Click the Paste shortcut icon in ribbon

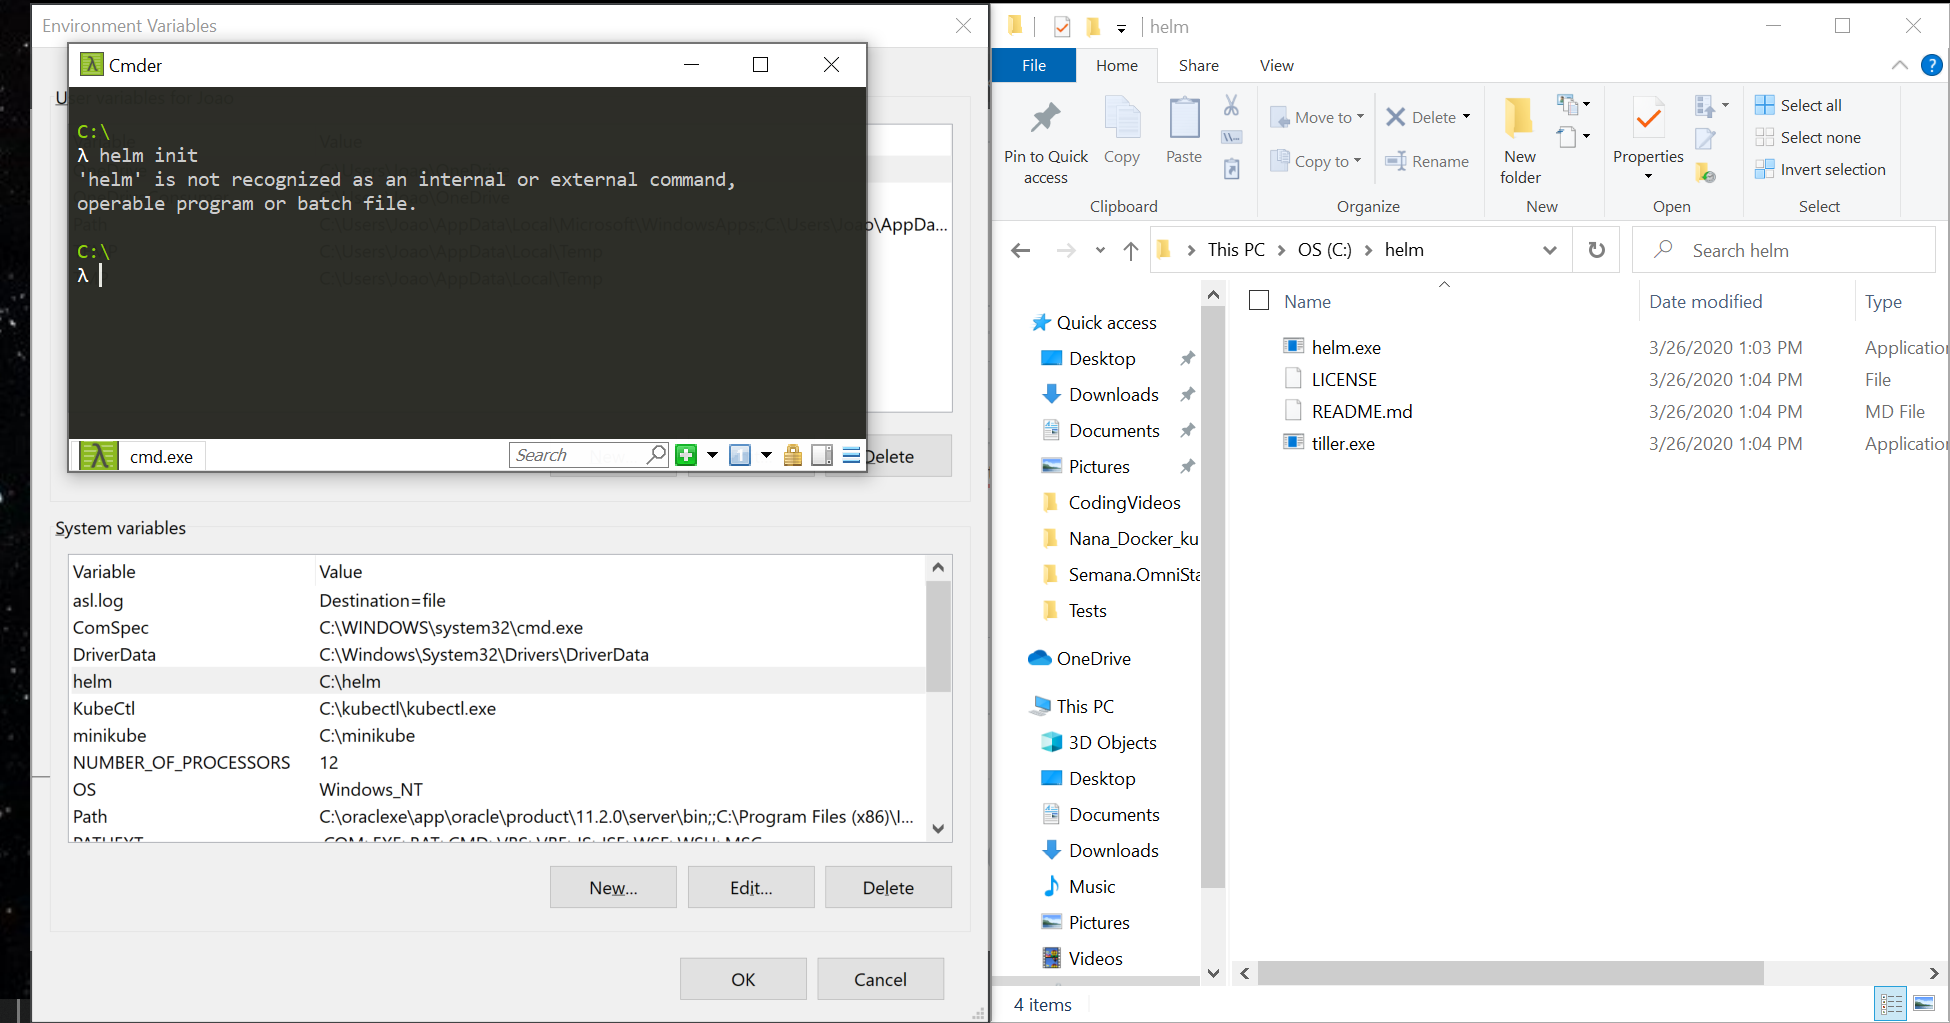tap(1232, 169)
